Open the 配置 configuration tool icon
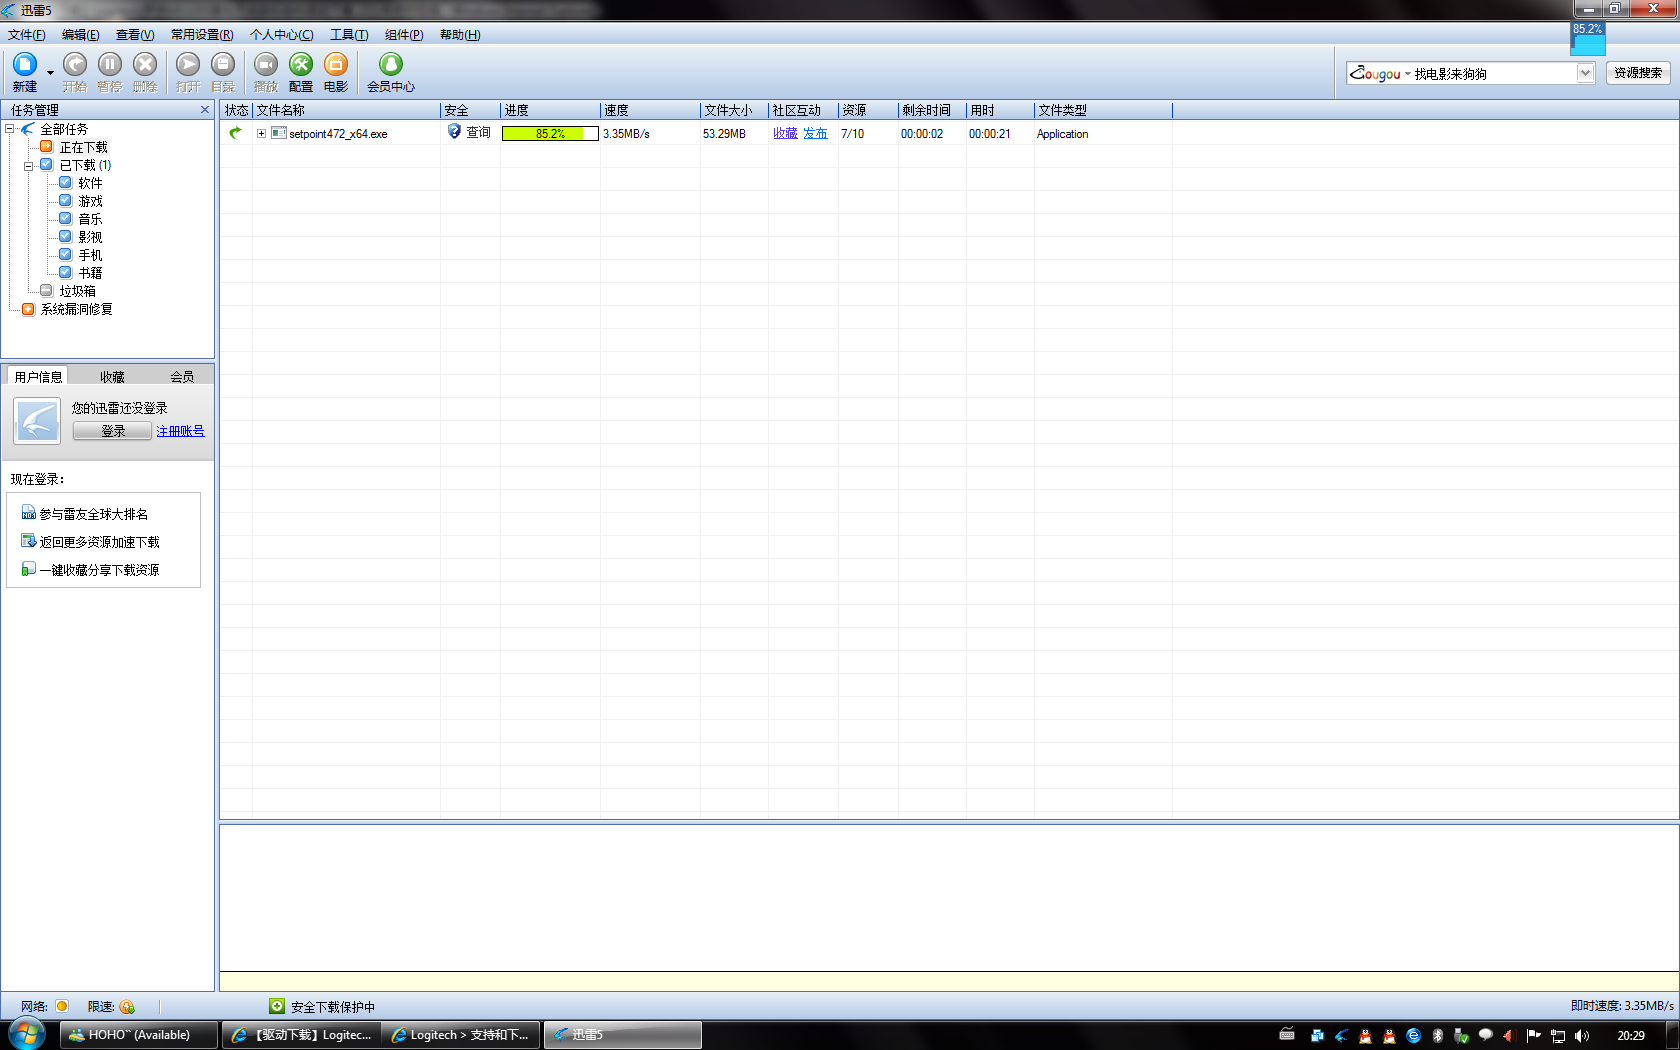This screenshot has height=1050, width=1680. (301, 65)
